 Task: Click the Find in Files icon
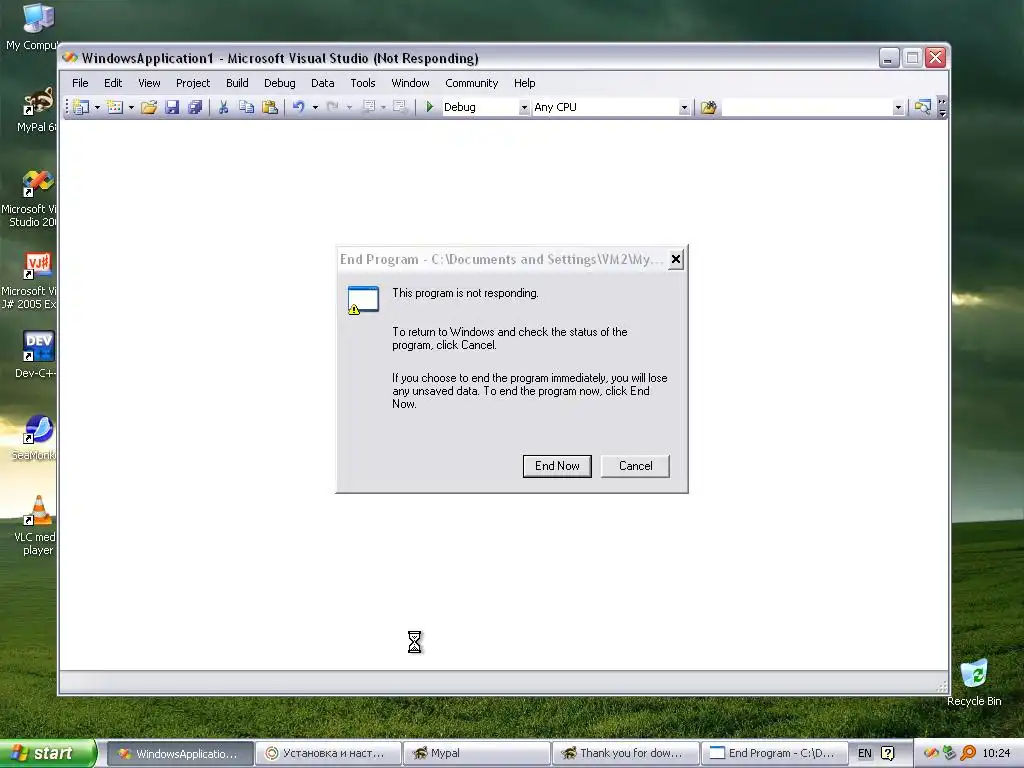pyautogui.click(x=709, y=107)
